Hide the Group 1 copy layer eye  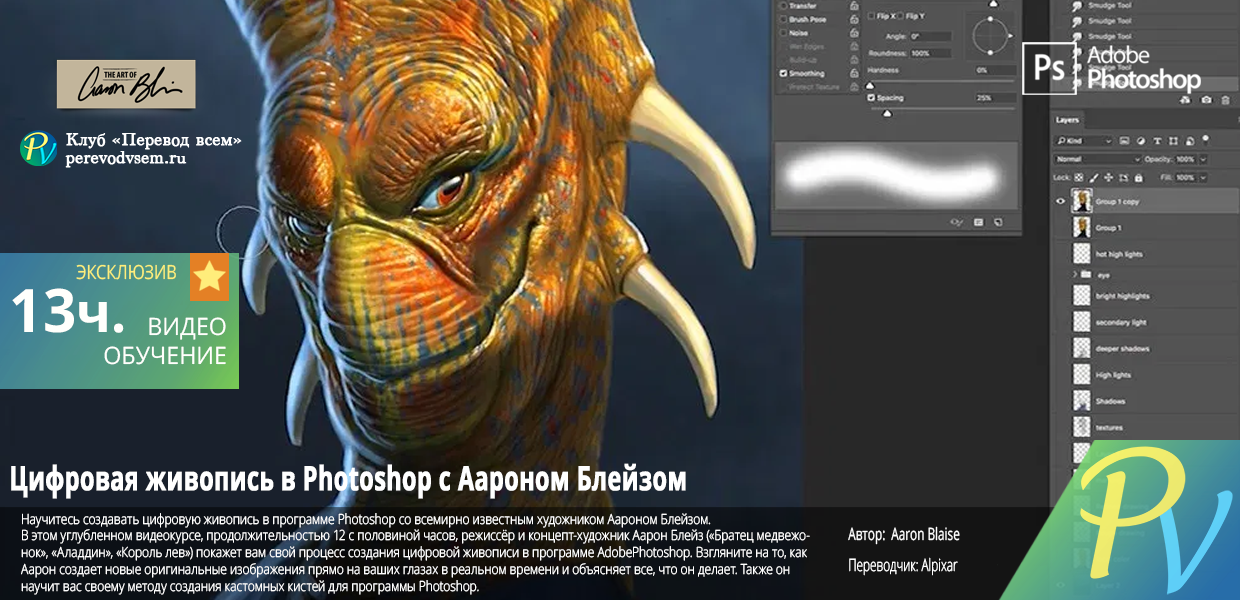point(1061,201)
